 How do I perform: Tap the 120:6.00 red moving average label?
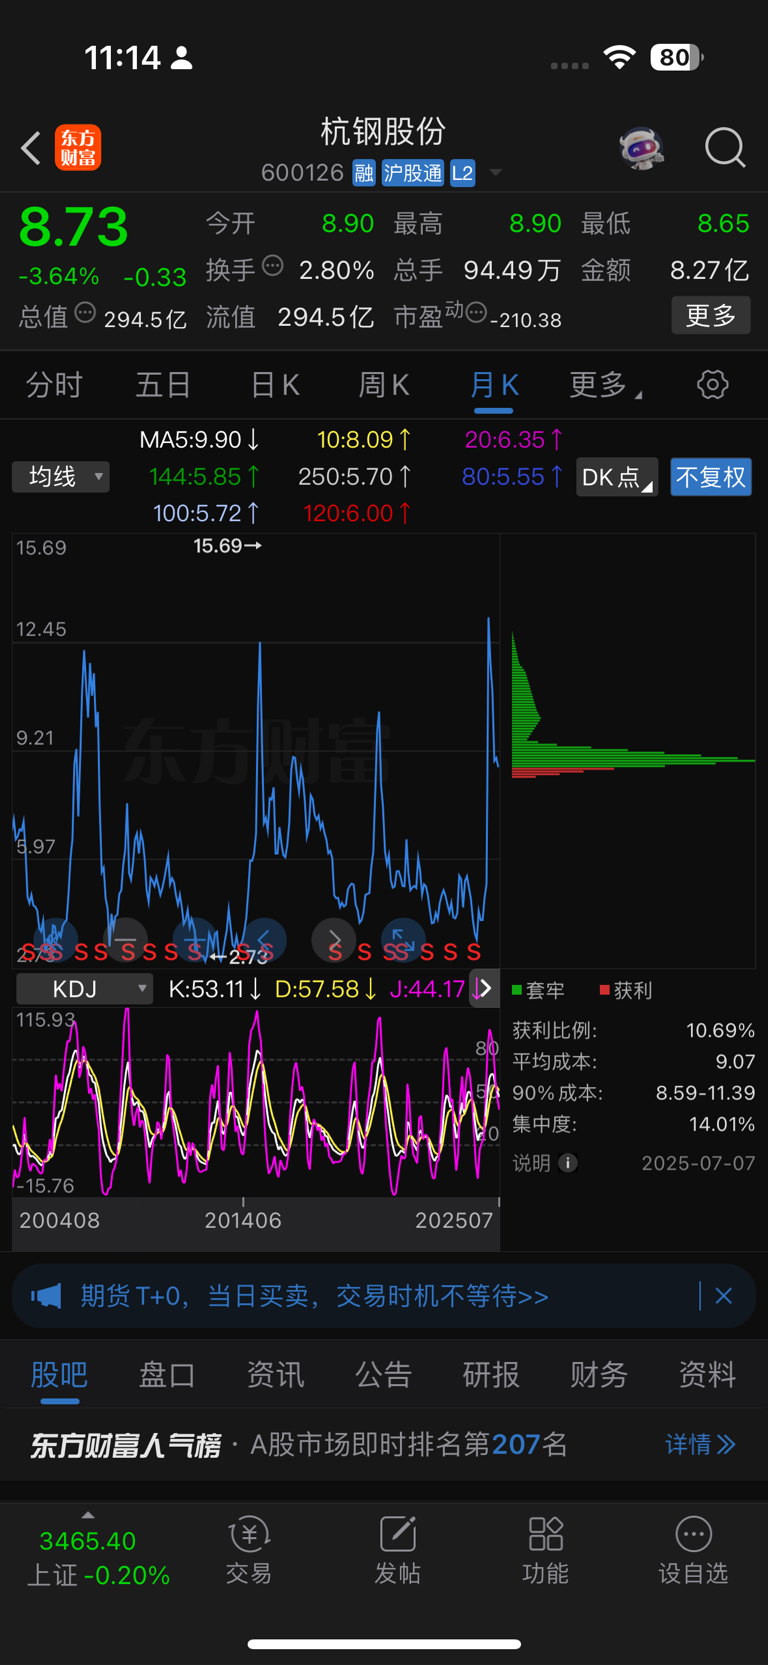click(357, 513)
